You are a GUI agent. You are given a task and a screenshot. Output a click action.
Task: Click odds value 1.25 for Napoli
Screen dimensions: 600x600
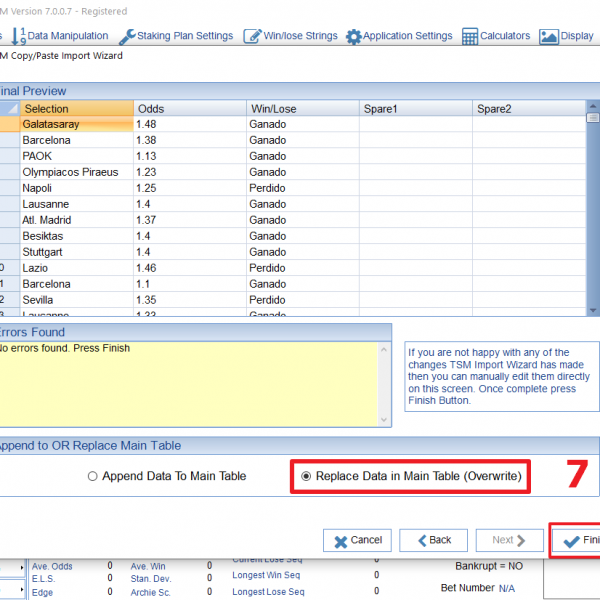tap(190, 188)
